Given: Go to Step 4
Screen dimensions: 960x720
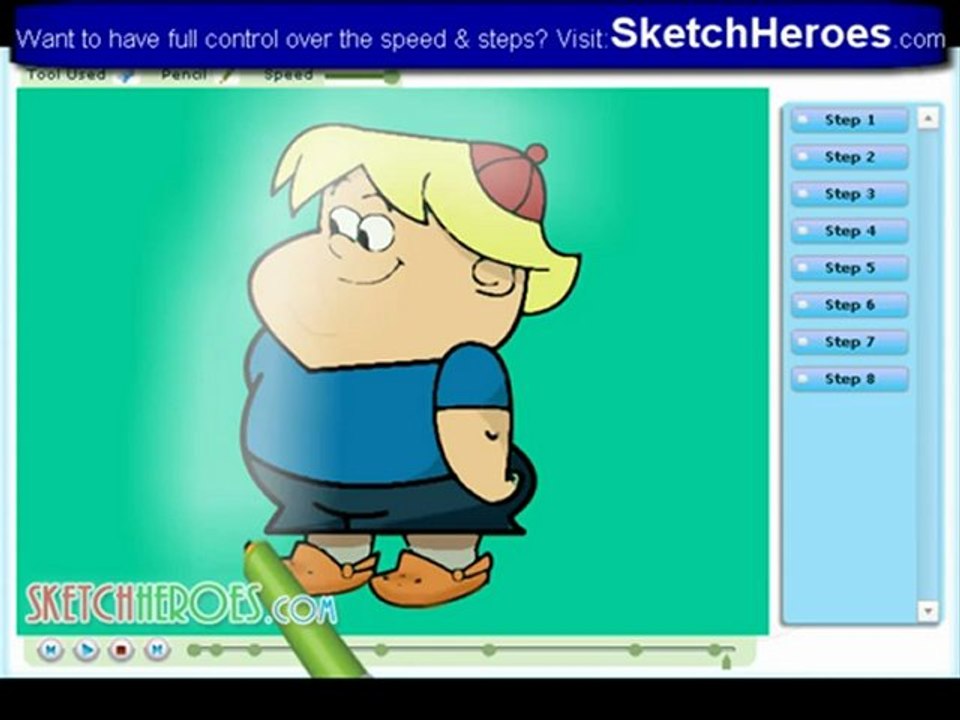Looking at the screenshot, I should tap(849, 231).
